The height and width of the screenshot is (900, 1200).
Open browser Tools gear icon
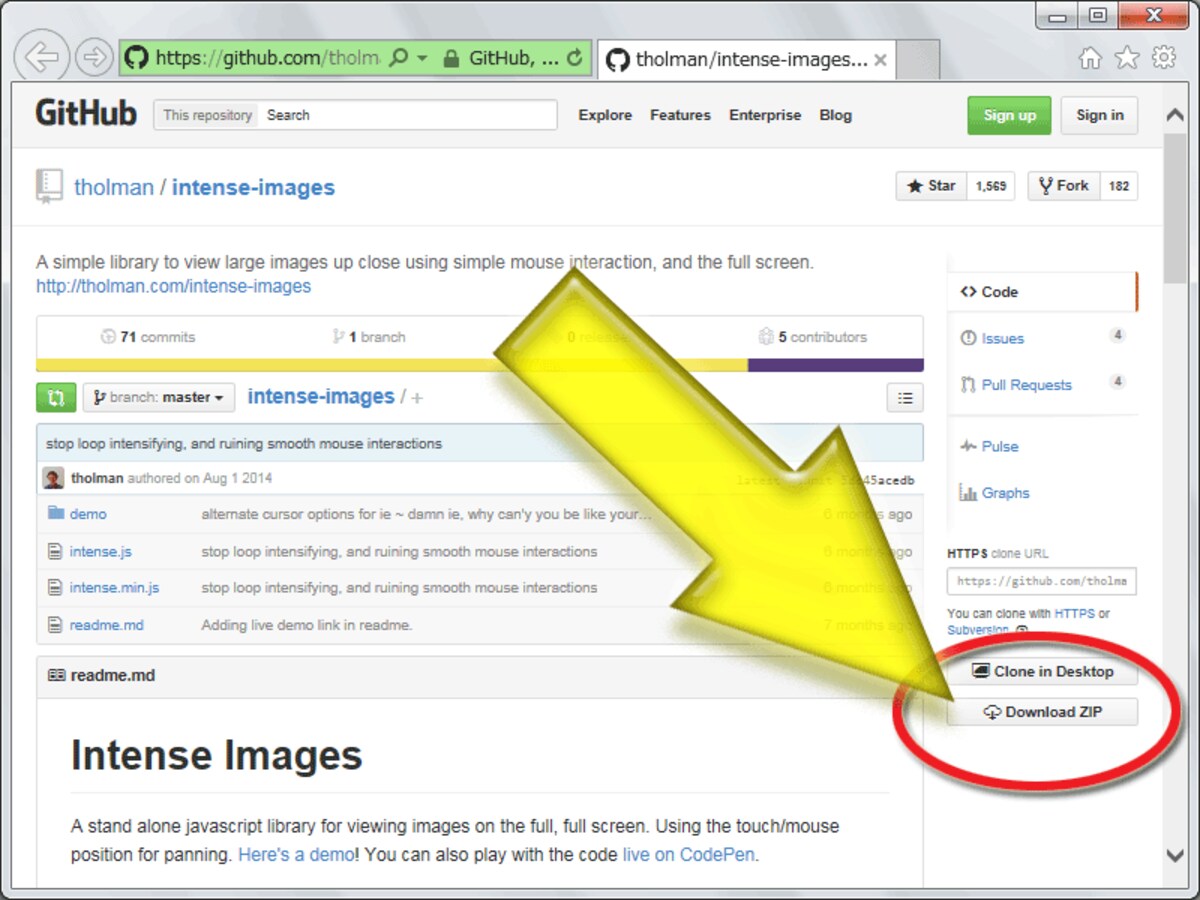1164,58
